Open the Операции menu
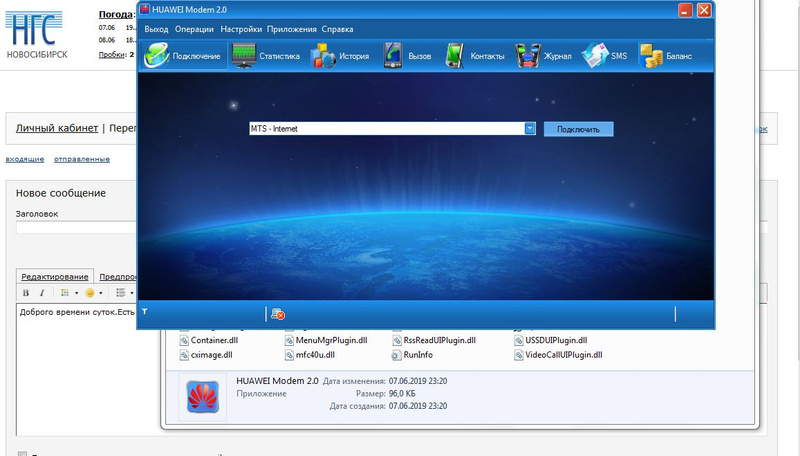The height and width of the screenshot is (456, 800). coord(194,30)
